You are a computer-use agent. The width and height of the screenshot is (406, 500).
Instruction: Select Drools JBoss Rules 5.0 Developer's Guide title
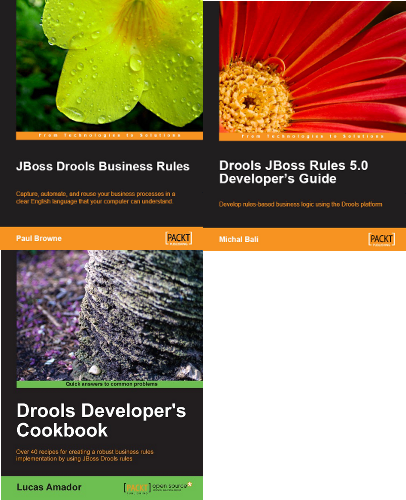294,172
